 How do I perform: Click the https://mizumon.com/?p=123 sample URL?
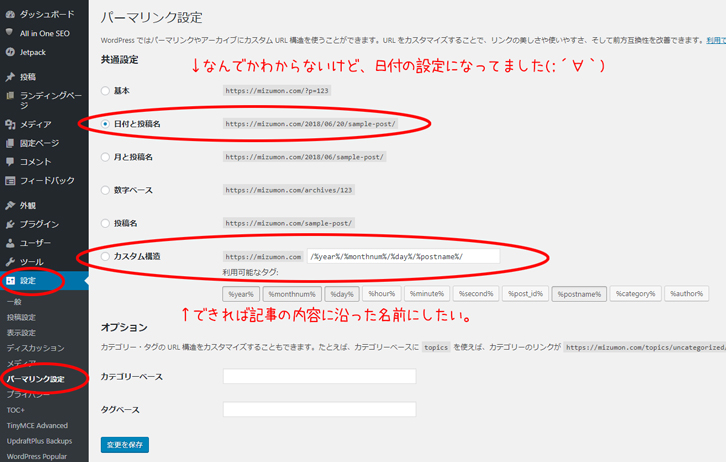click(277, 91)
